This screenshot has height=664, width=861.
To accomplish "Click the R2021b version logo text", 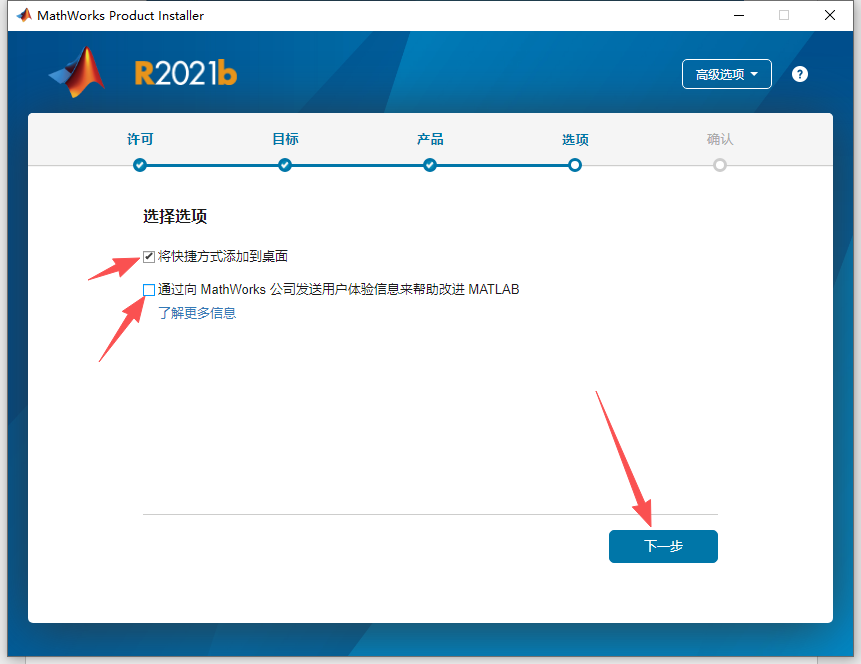I will [x=185, y=73].
